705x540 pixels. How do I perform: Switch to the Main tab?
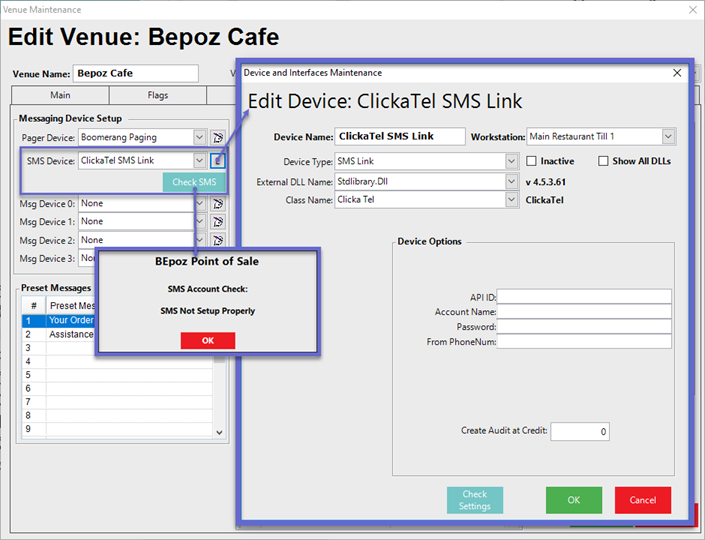60,96
